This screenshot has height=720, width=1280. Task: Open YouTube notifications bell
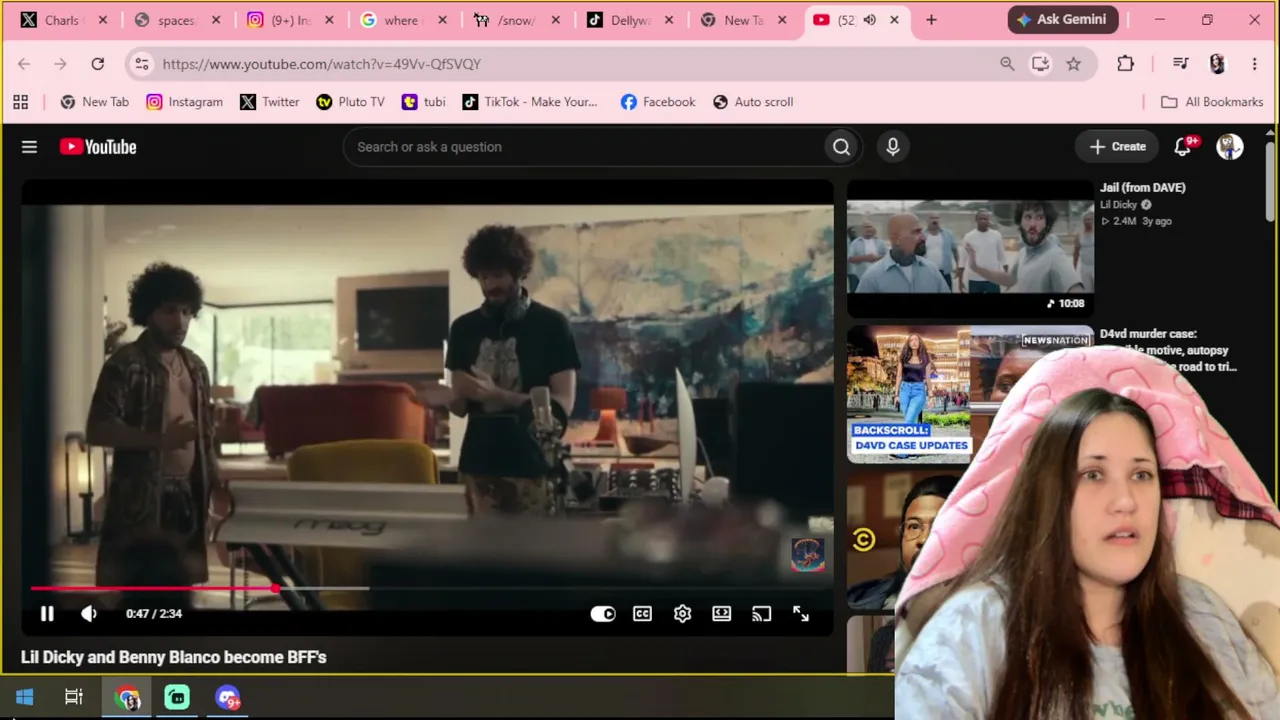1183,147
